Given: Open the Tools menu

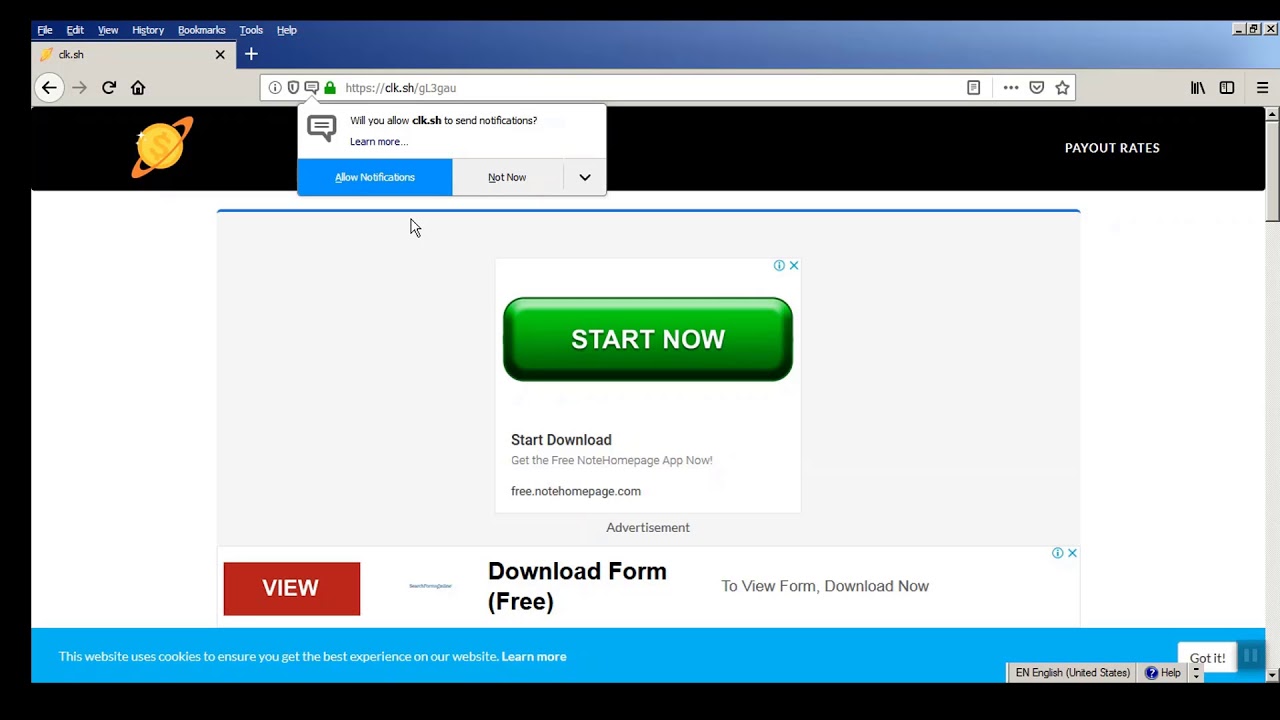Looking at the screenshot, I should (x=251, y=30).
